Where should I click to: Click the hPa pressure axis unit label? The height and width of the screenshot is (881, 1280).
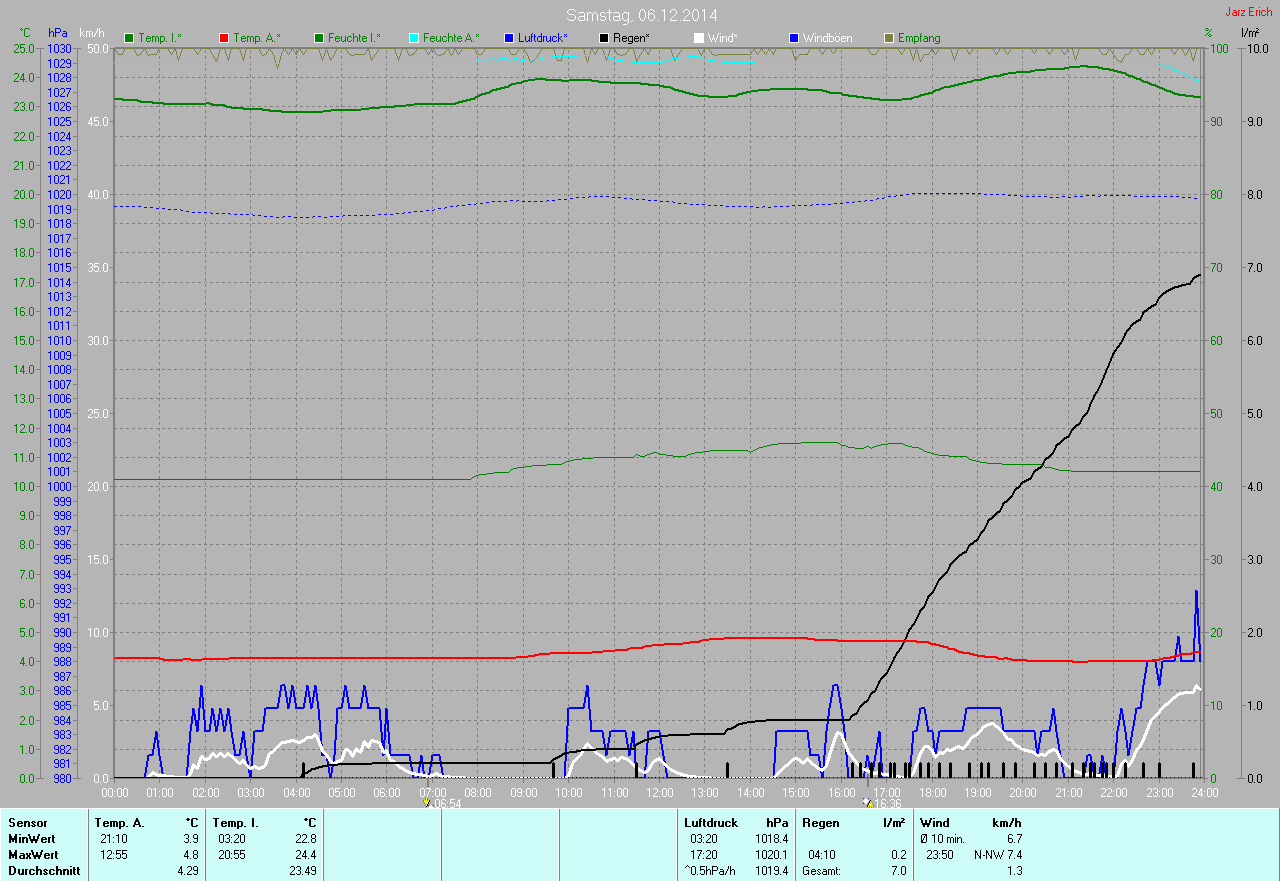(x=57, y=34)
